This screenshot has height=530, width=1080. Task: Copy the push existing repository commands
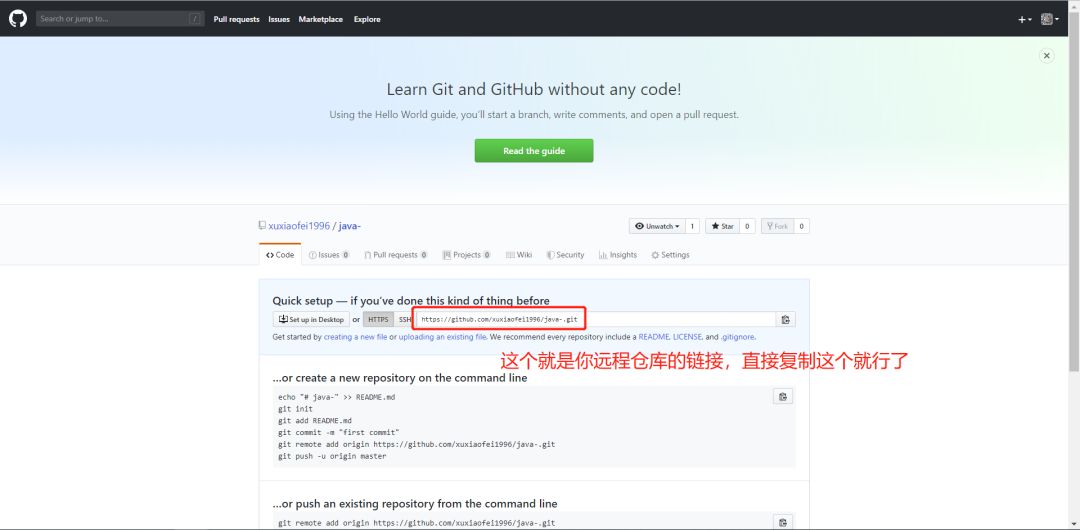782,522
